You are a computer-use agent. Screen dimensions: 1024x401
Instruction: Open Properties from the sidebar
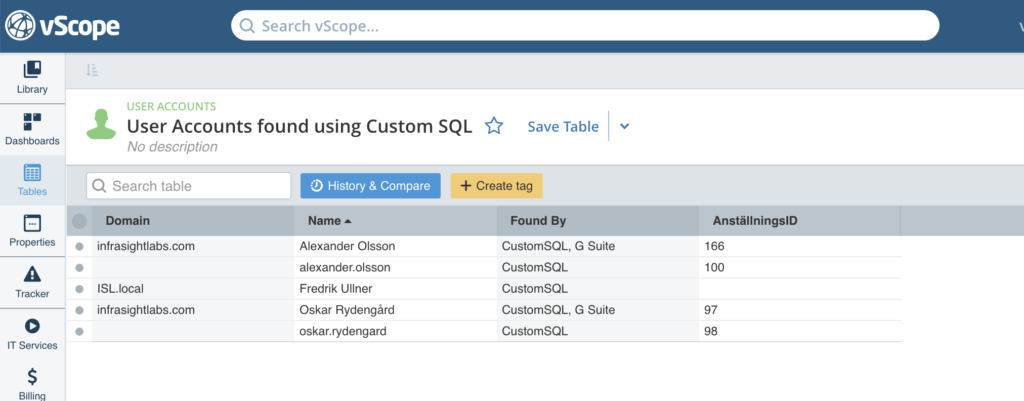[32, 231]
